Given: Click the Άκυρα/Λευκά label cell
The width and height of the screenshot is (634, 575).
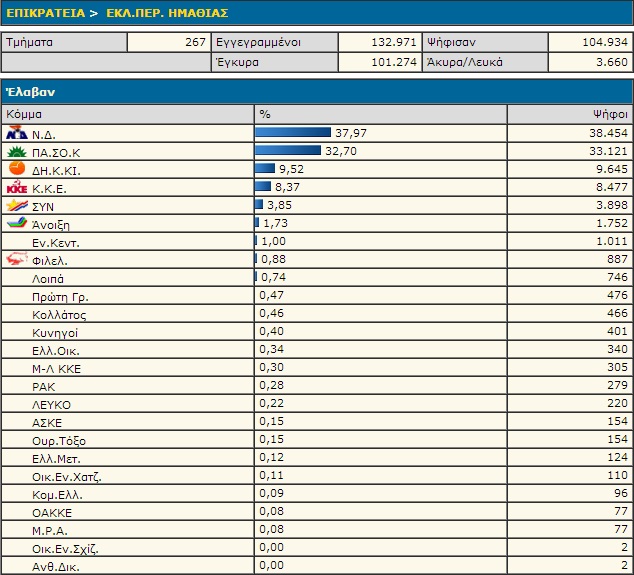Looking at the screenshot, I should 485,63.
